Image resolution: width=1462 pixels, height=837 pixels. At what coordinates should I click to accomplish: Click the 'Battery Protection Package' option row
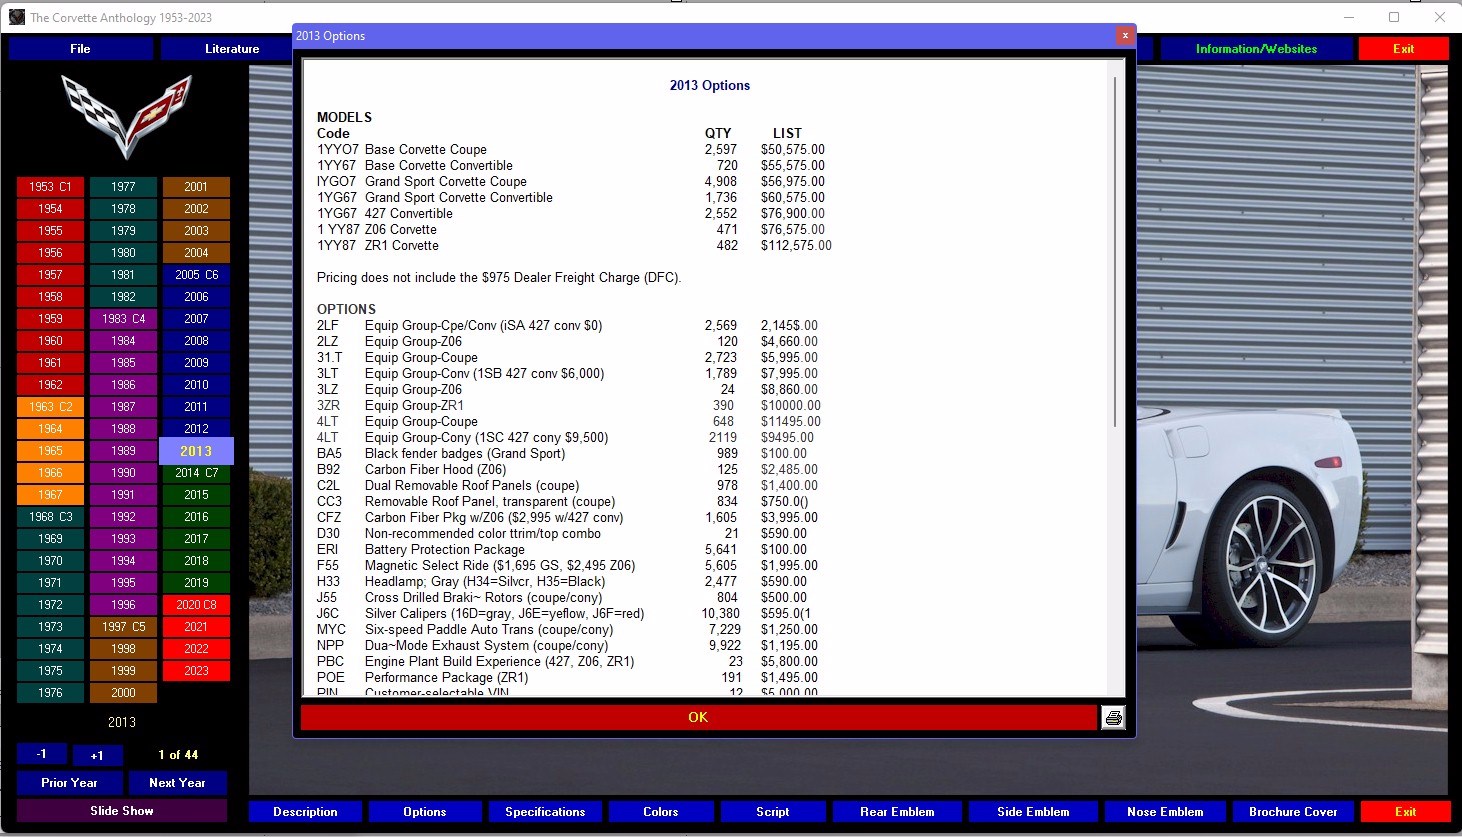(x=562, y=550)
